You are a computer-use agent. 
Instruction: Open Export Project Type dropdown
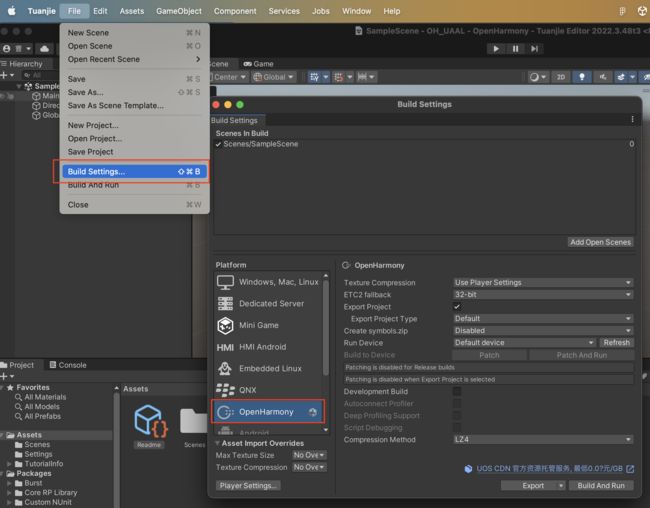543,318
